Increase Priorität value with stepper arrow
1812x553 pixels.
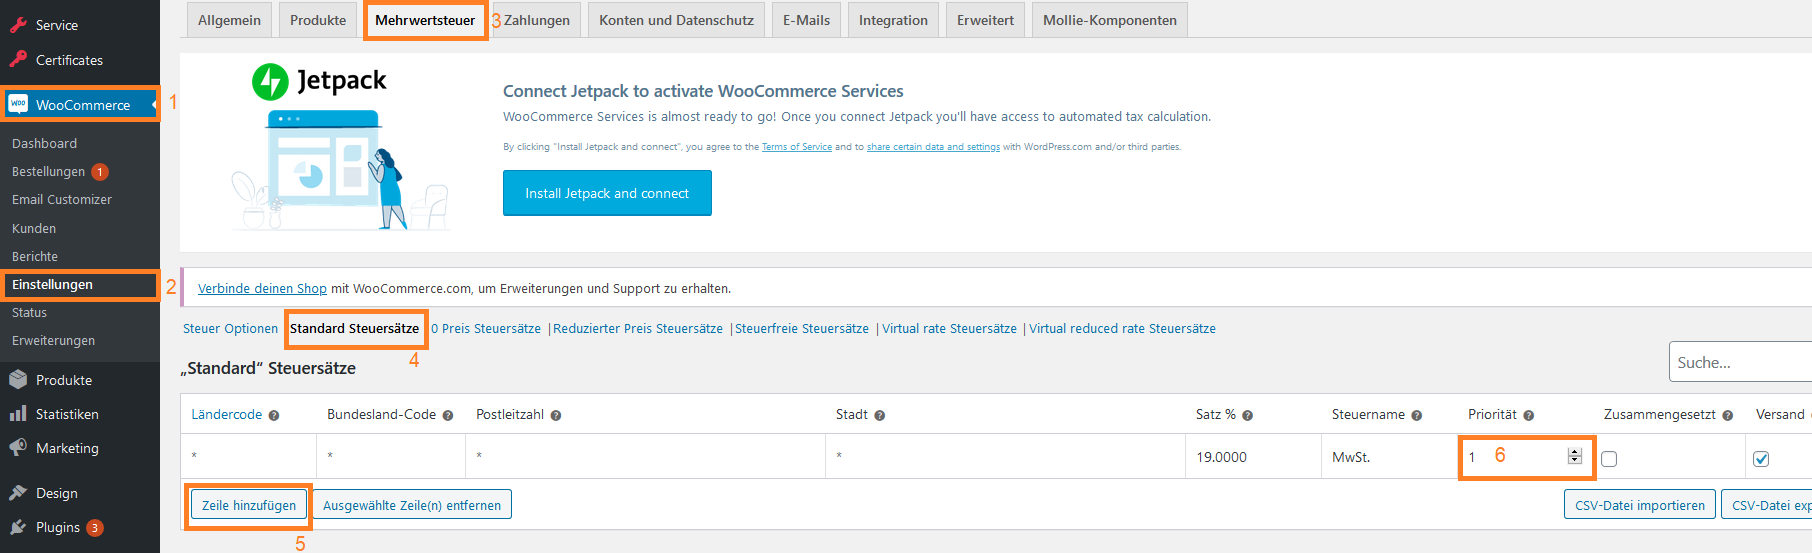(x=1575, y=452)
